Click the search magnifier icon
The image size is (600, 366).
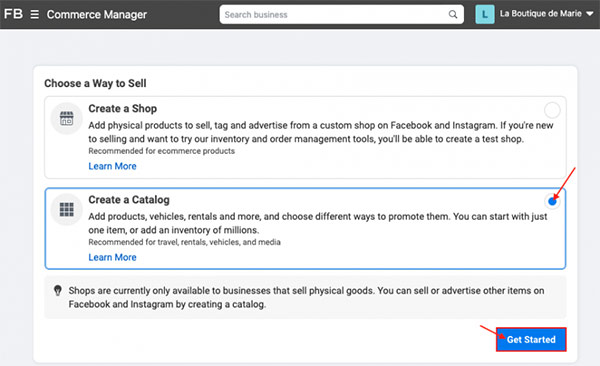pos(453,15)
